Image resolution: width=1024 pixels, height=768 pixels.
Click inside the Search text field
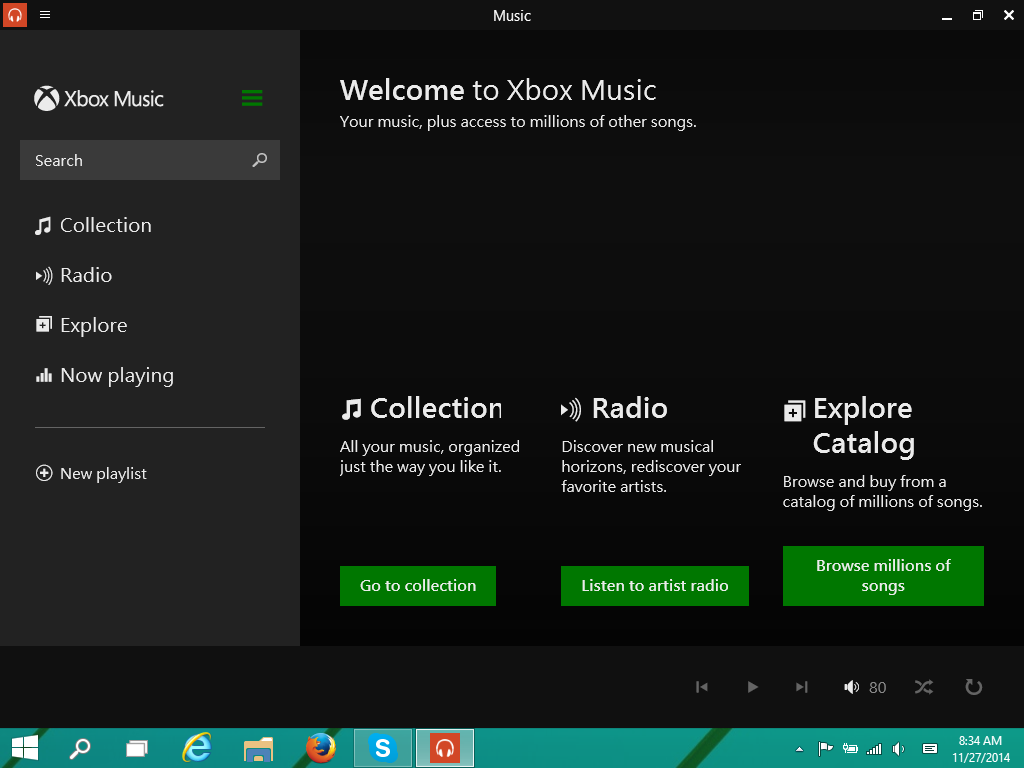150,160
